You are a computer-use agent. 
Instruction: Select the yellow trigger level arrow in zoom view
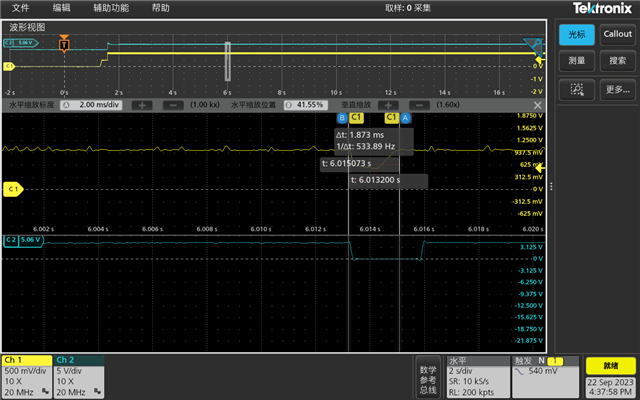(540, 168)
